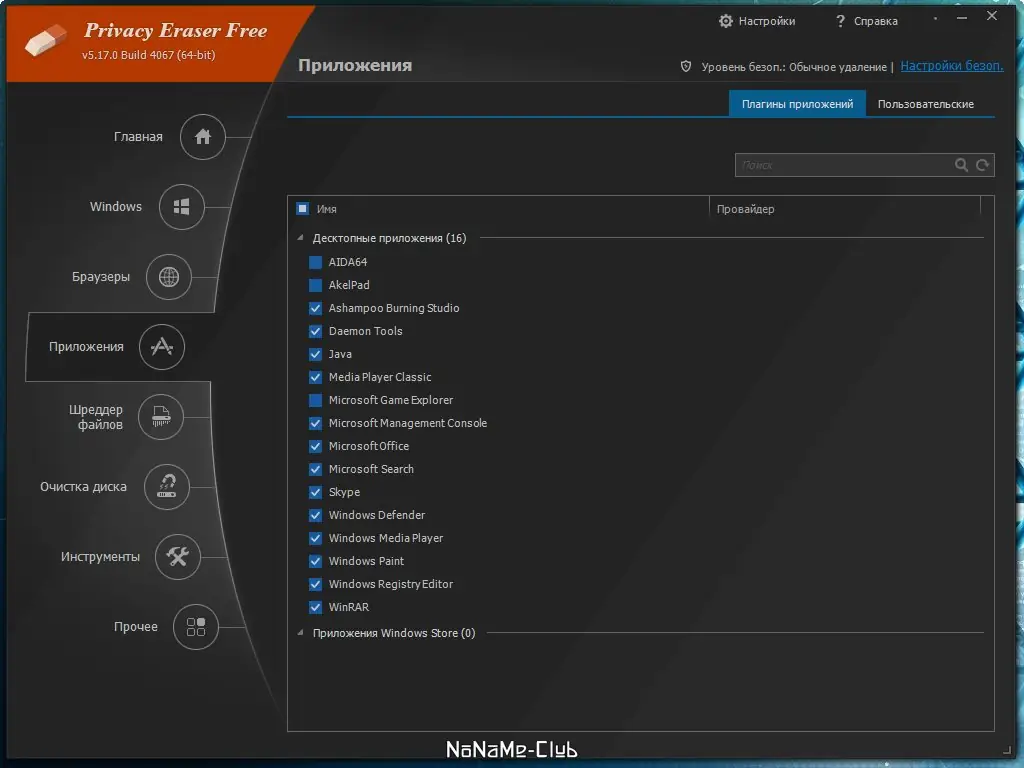This screenshot has width=1024, height=768.
Task: Open the Справка help text button
Action: point(876,21)
